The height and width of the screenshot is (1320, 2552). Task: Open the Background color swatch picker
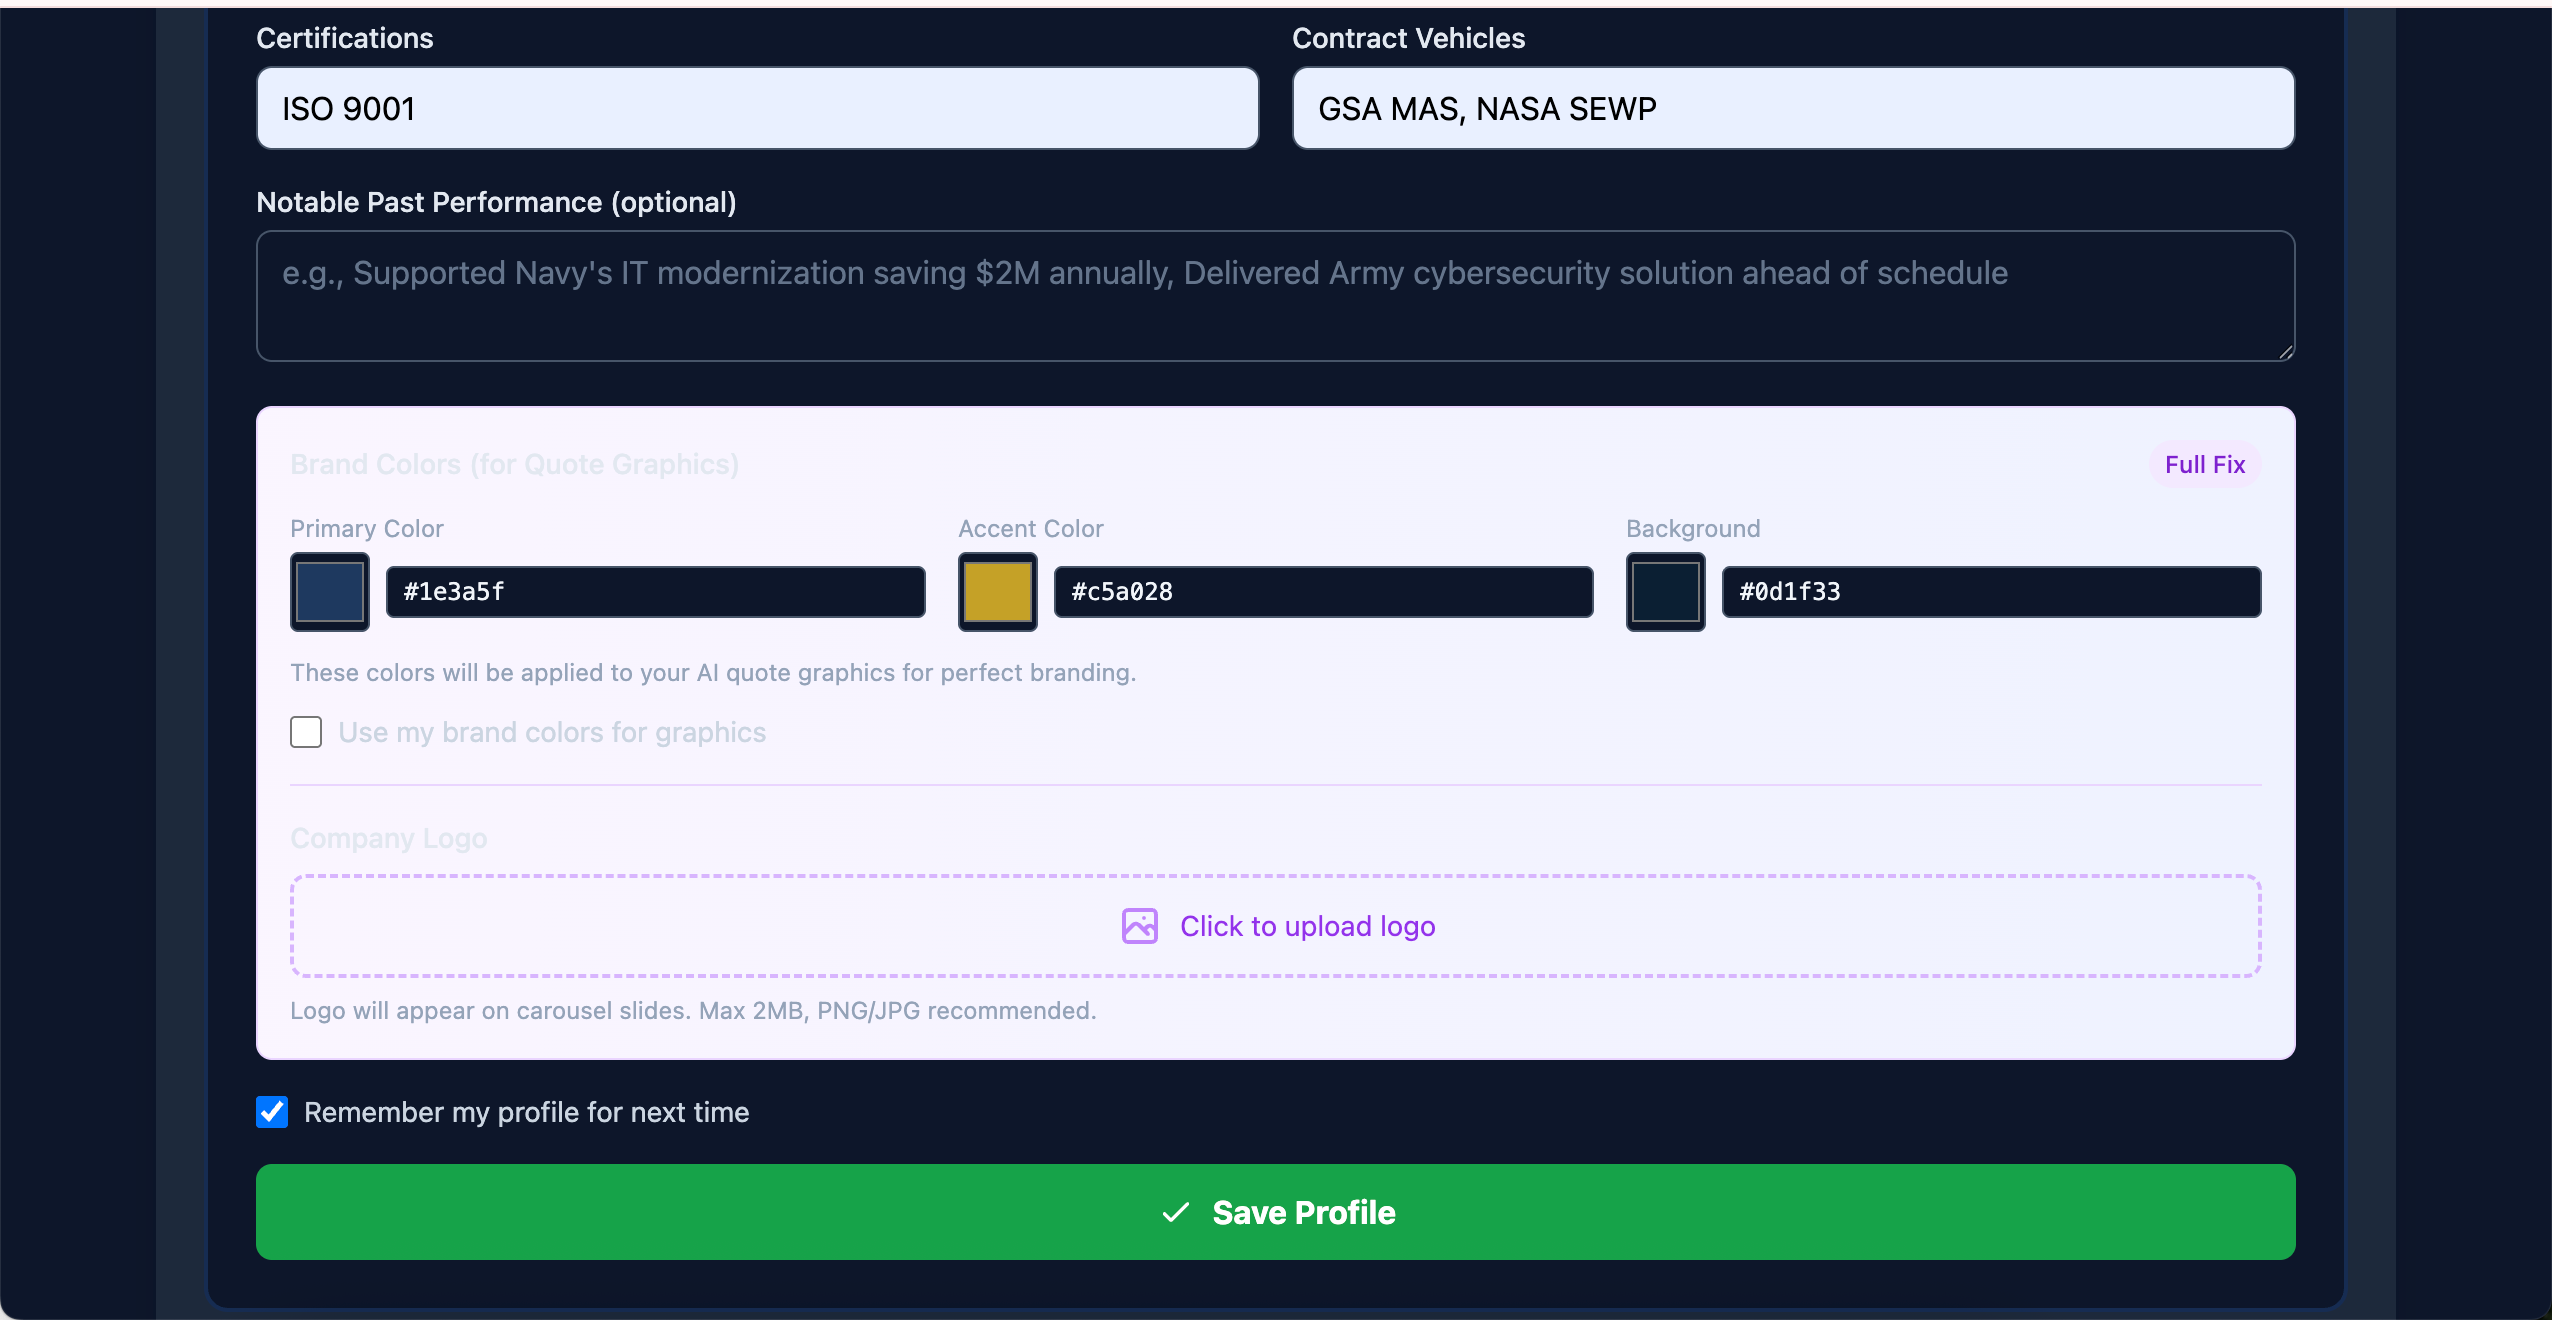[1665, 592]
